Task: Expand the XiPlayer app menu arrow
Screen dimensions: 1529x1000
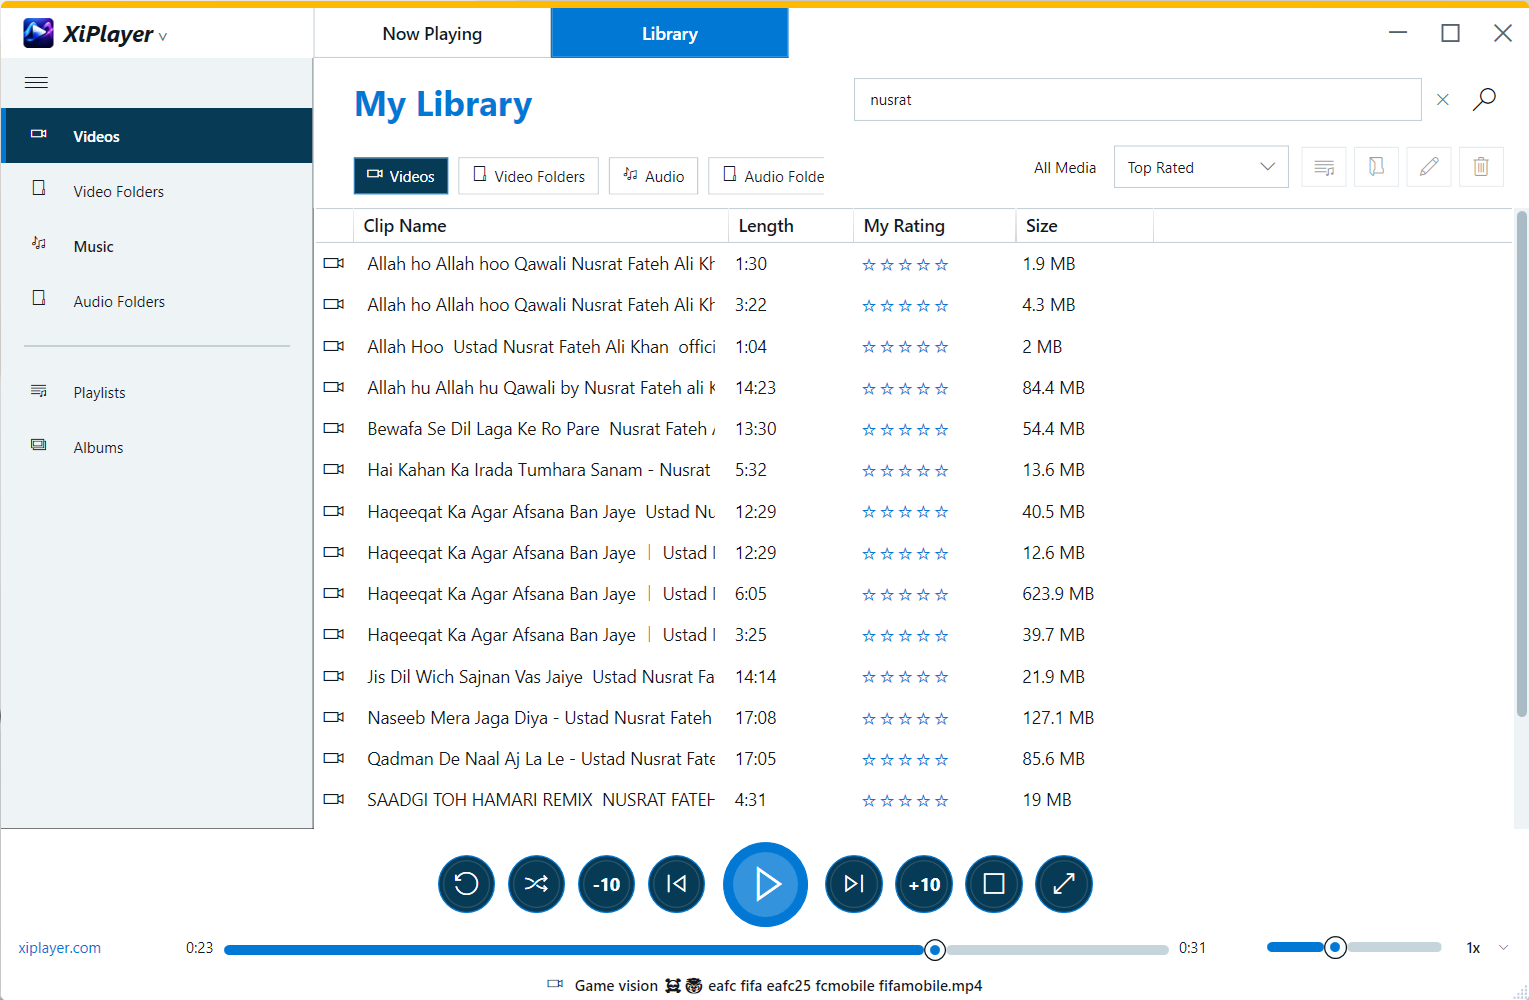Action: point(163,37)
